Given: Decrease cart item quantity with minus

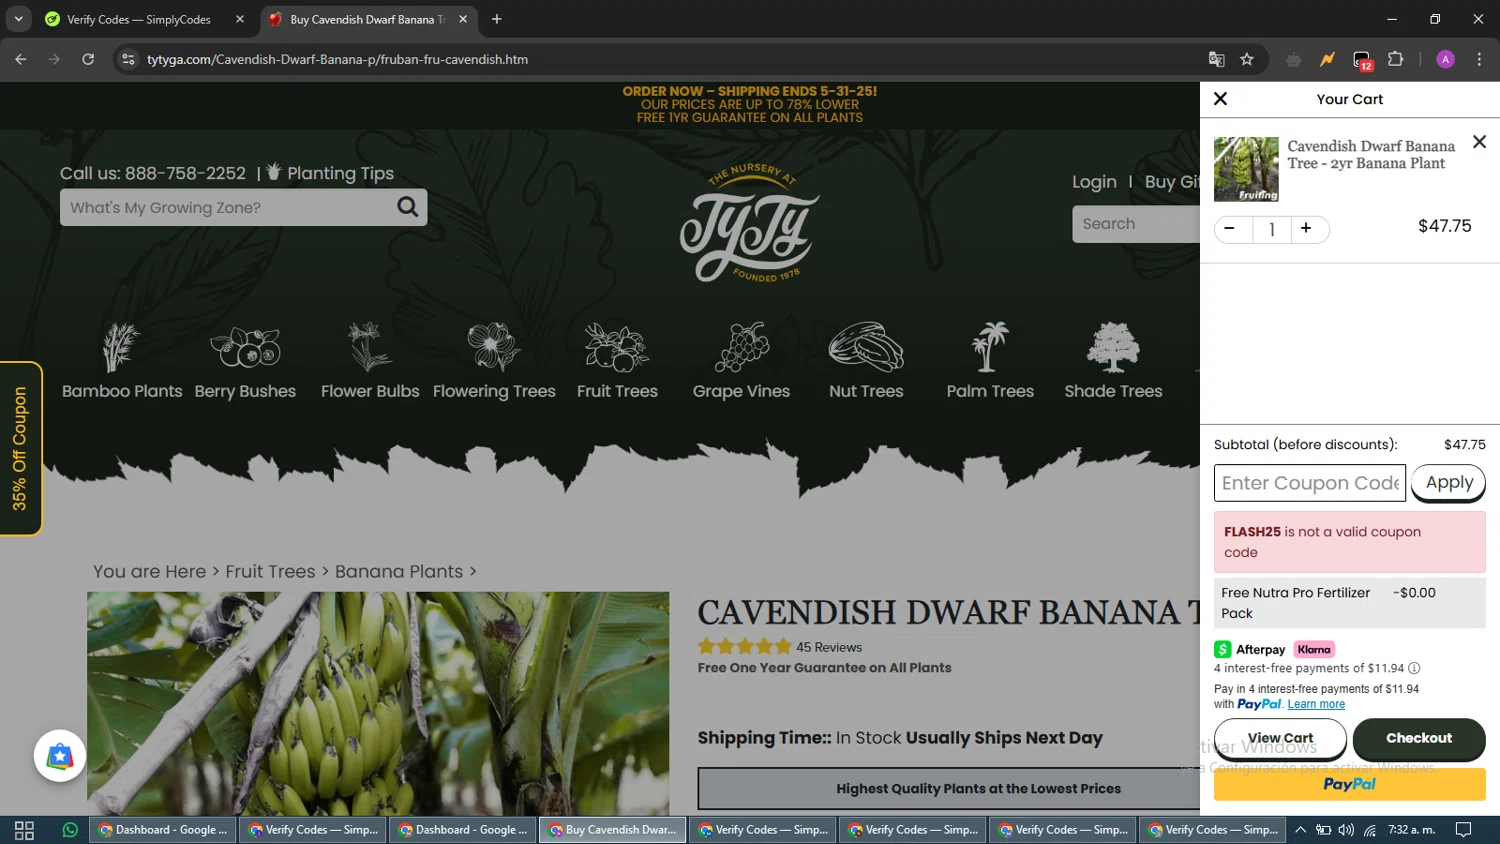Looking at the screenshot, I should pyautogui.click(x=1230, y=229).
